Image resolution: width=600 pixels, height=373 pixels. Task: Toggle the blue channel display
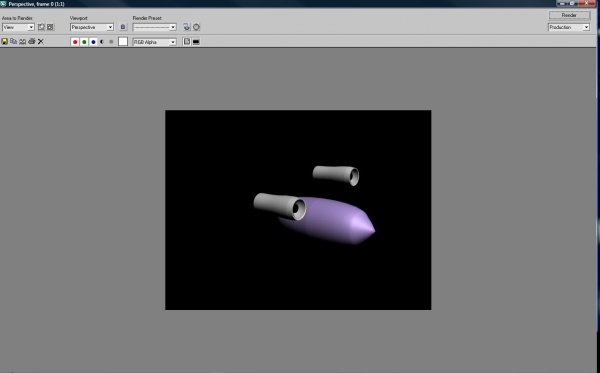coord(93,42)
